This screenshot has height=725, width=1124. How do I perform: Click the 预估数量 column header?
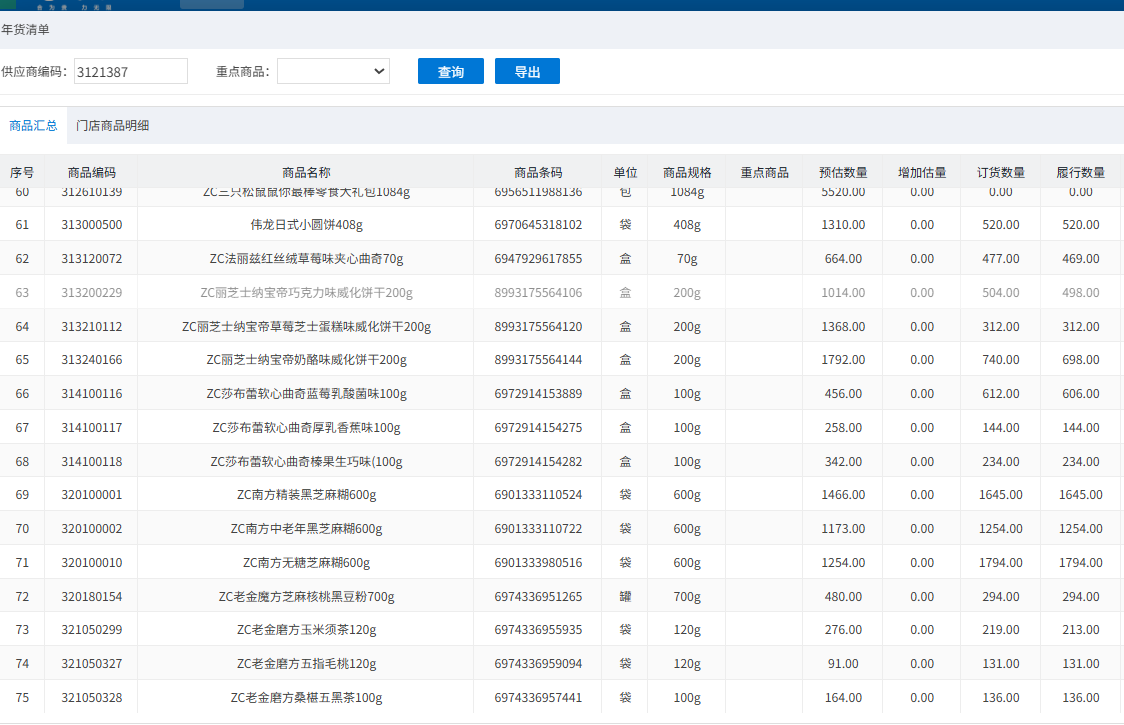point(843,172)
